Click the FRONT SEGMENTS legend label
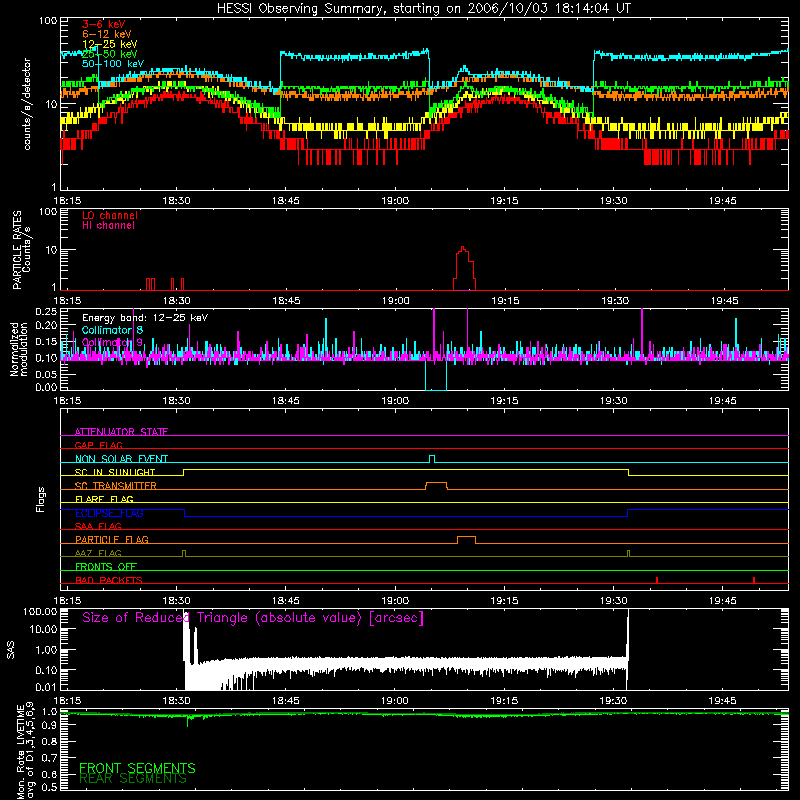 137,768
